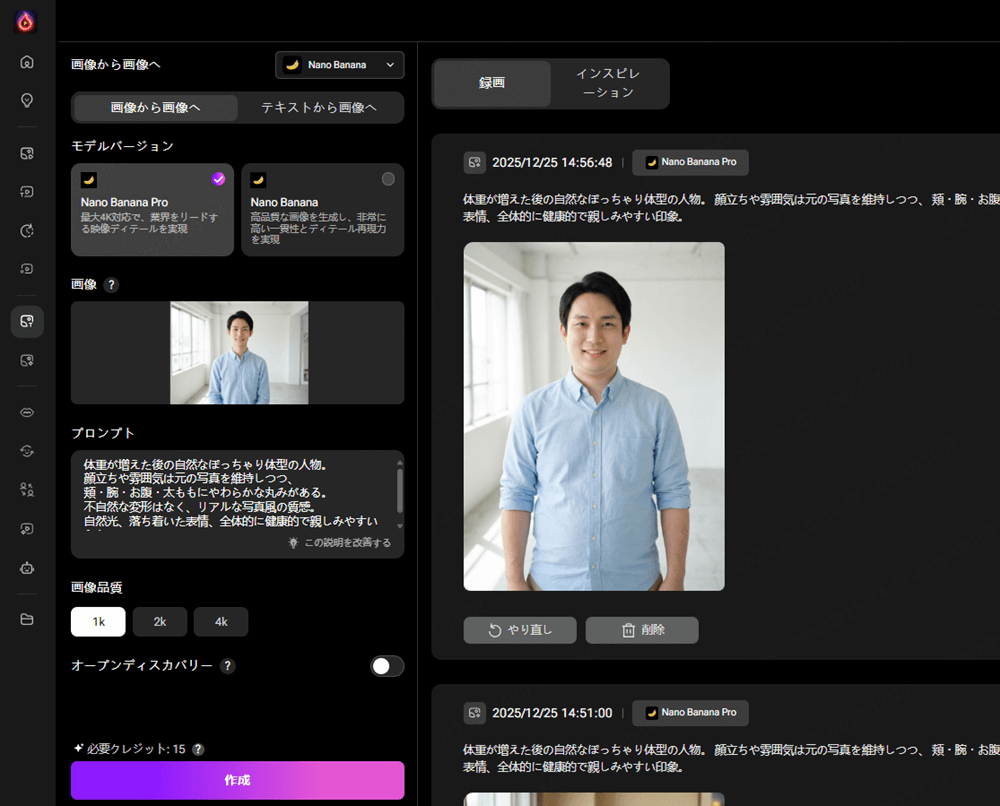Viewport: 1000px width, 806px height.
Task: Open the robot assistant icon in sidebar
Action: [x=27, y=568]
